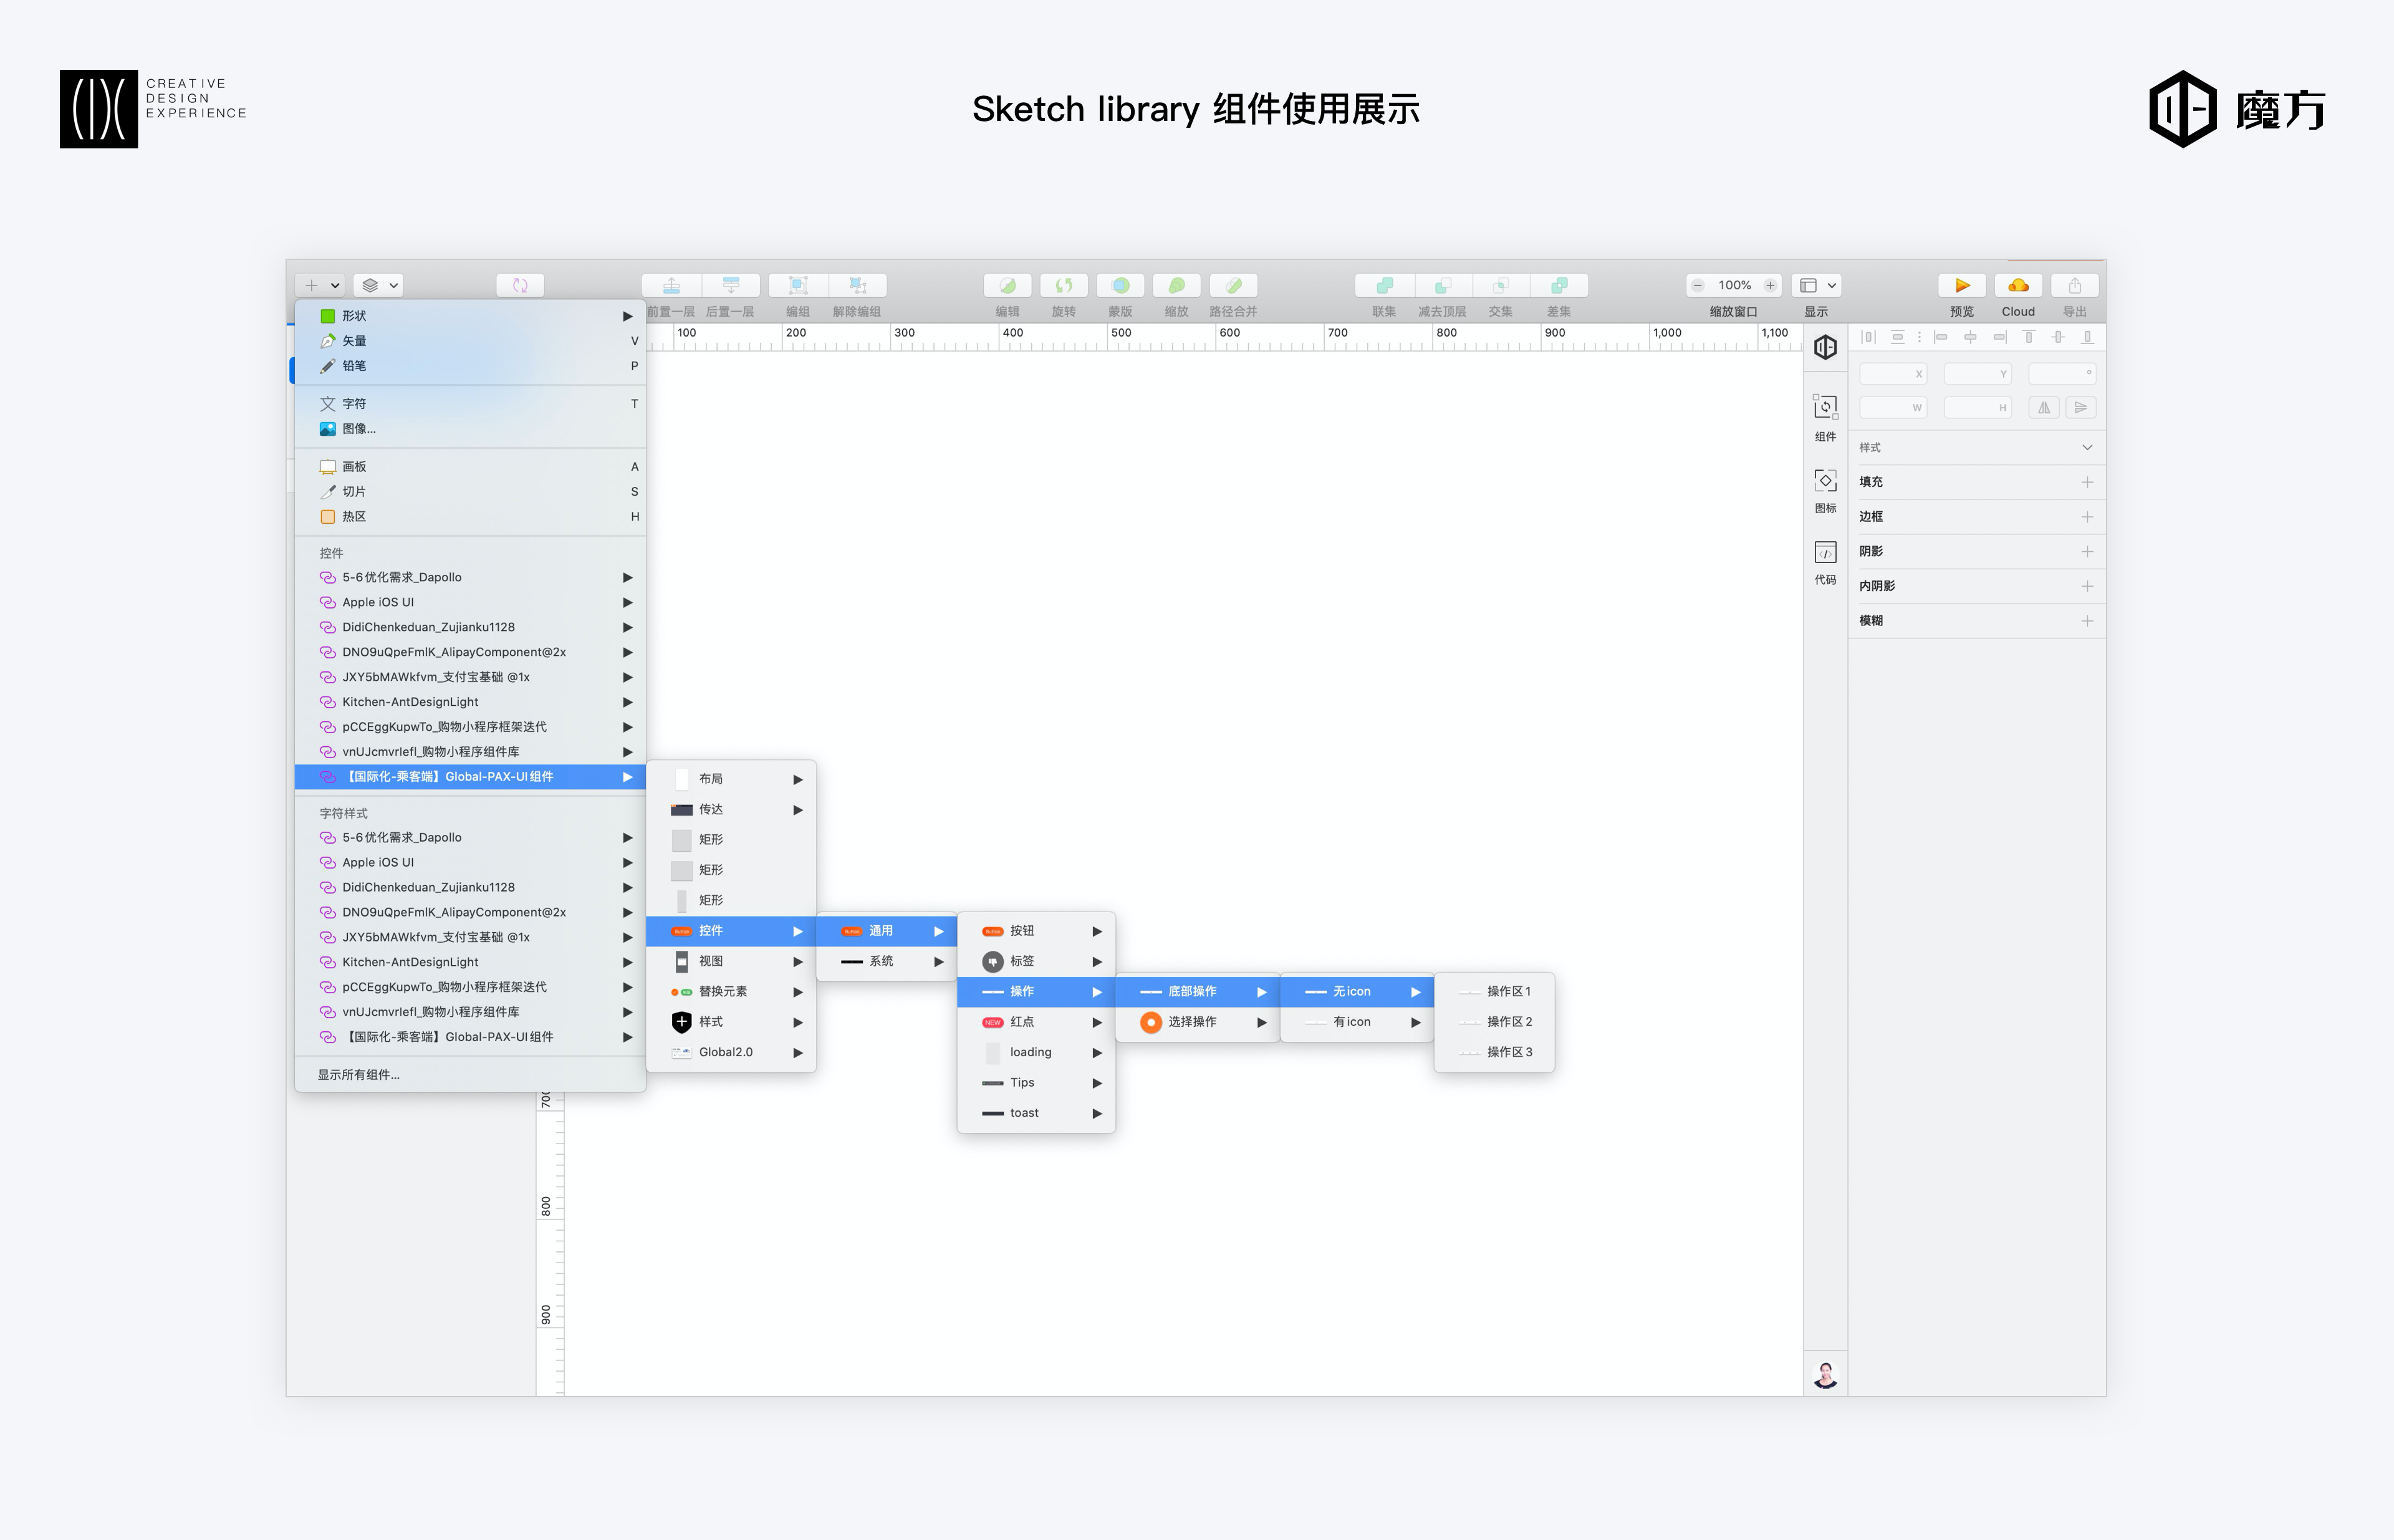The image size is (2394, 1540).
Task: Open the 代码 code panel icon
Action: [x=1825, y=553]
